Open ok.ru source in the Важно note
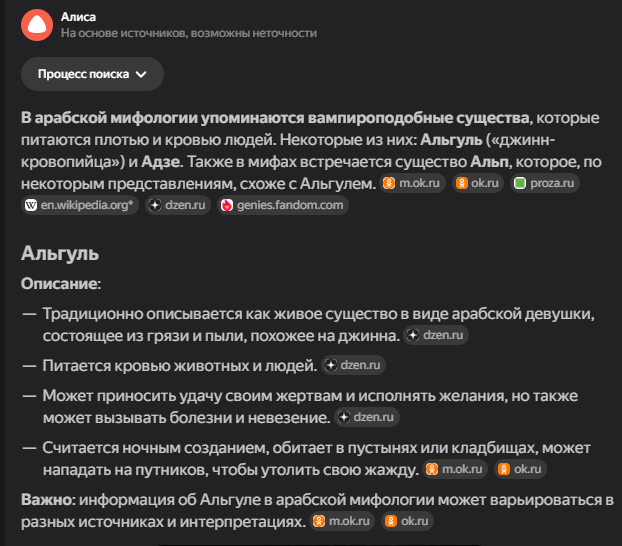The width and height of the screenshot is (622, 546). [x=404, y=521]
